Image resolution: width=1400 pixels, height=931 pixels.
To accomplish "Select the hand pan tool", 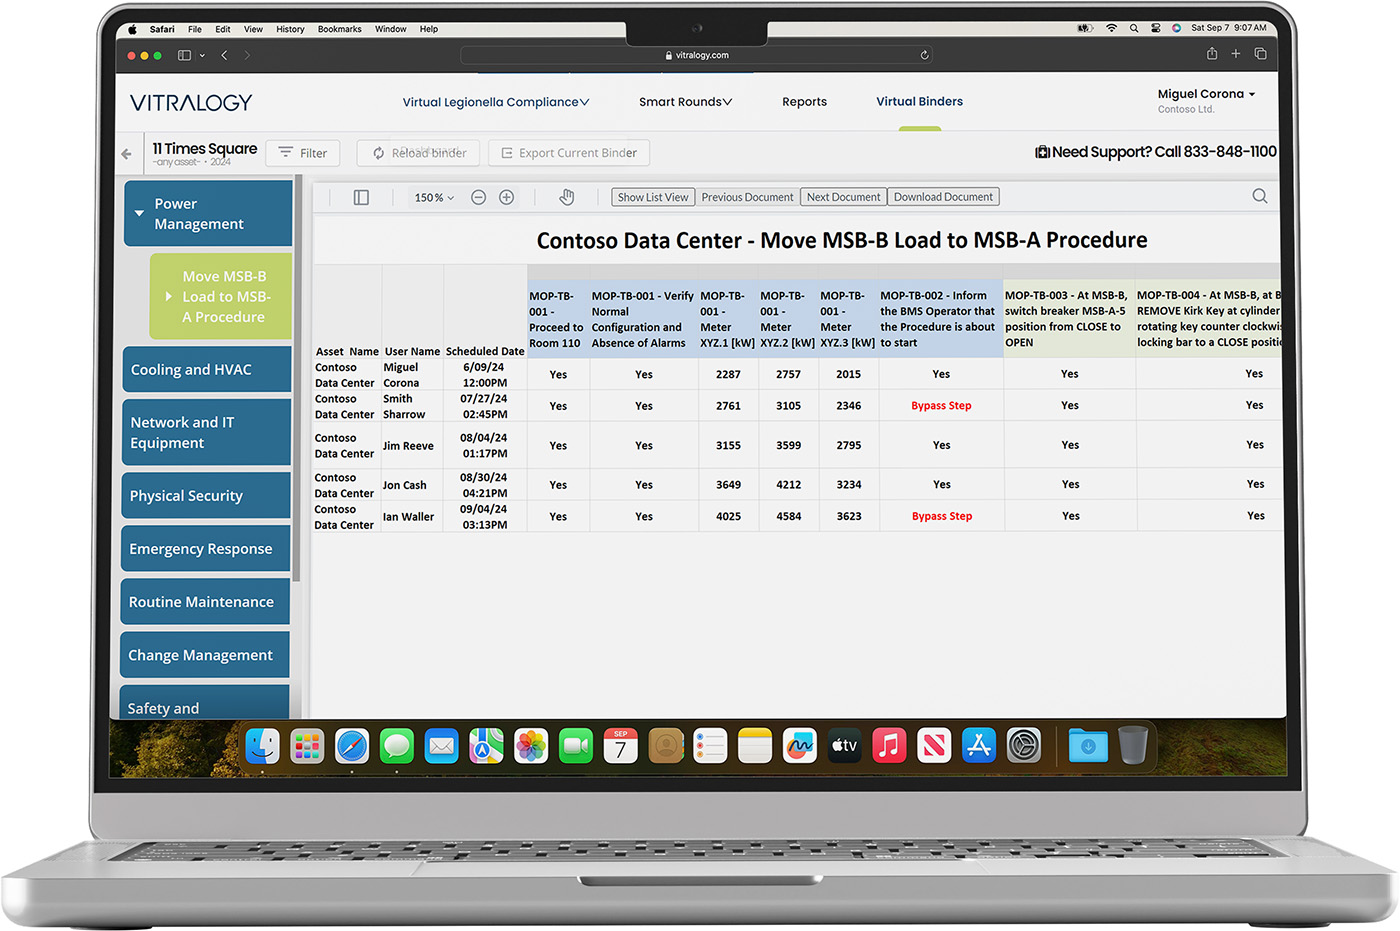I will pyautogui.click(x=567, y=197).
